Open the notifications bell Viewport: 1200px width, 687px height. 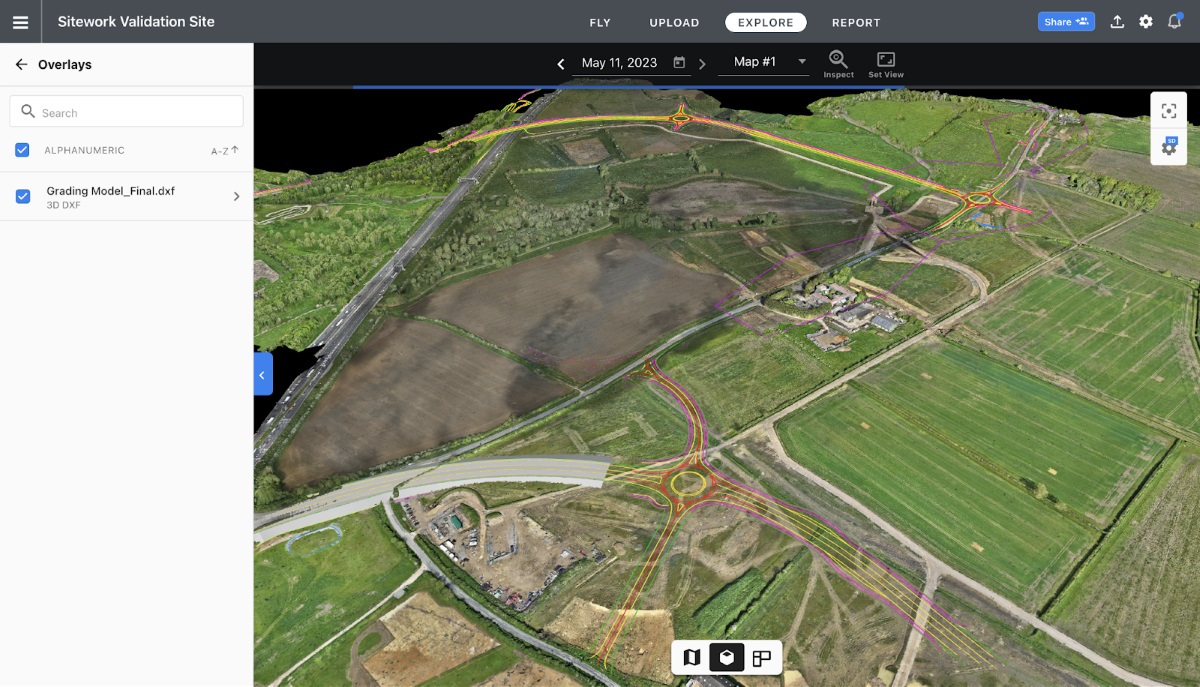tap(1175, 22)
